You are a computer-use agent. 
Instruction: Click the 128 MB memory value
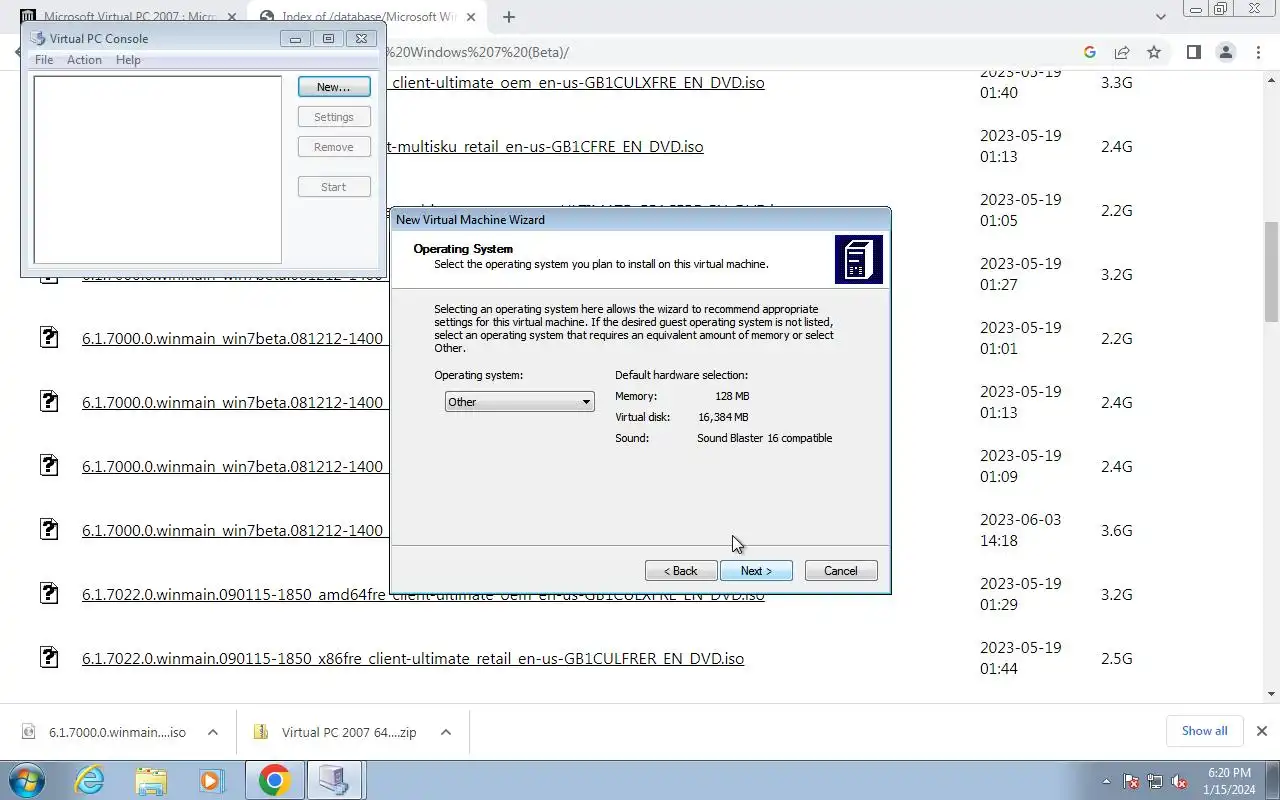[x=732, y=396]
